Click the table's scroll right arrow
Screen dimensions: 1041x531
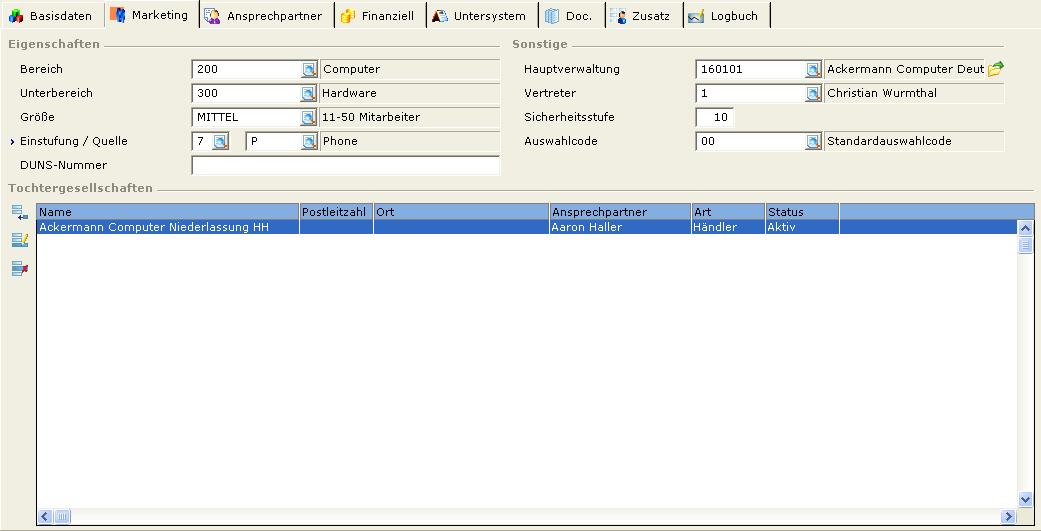1008,516
